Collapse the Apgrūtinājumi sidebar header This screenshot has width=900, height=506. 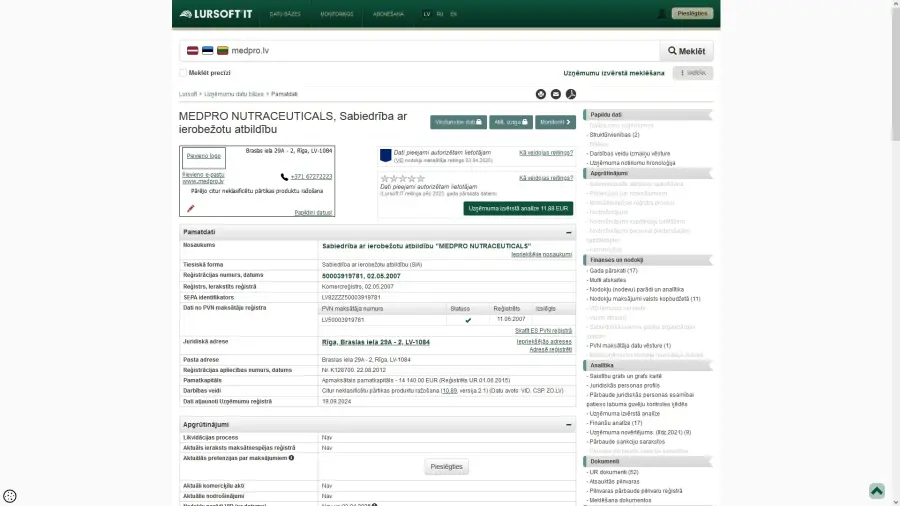[x=647, y=173]
